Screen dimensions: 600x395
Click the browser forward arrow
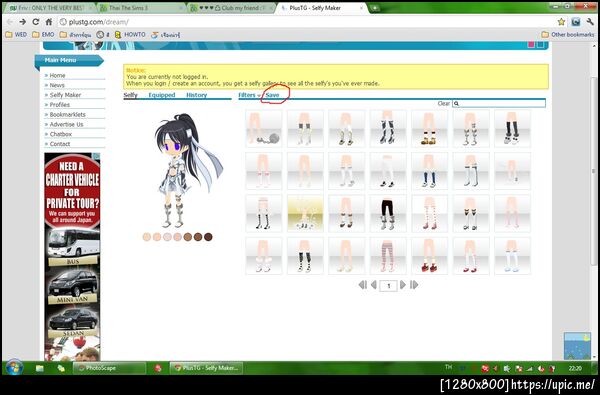[x=23, y=22]
